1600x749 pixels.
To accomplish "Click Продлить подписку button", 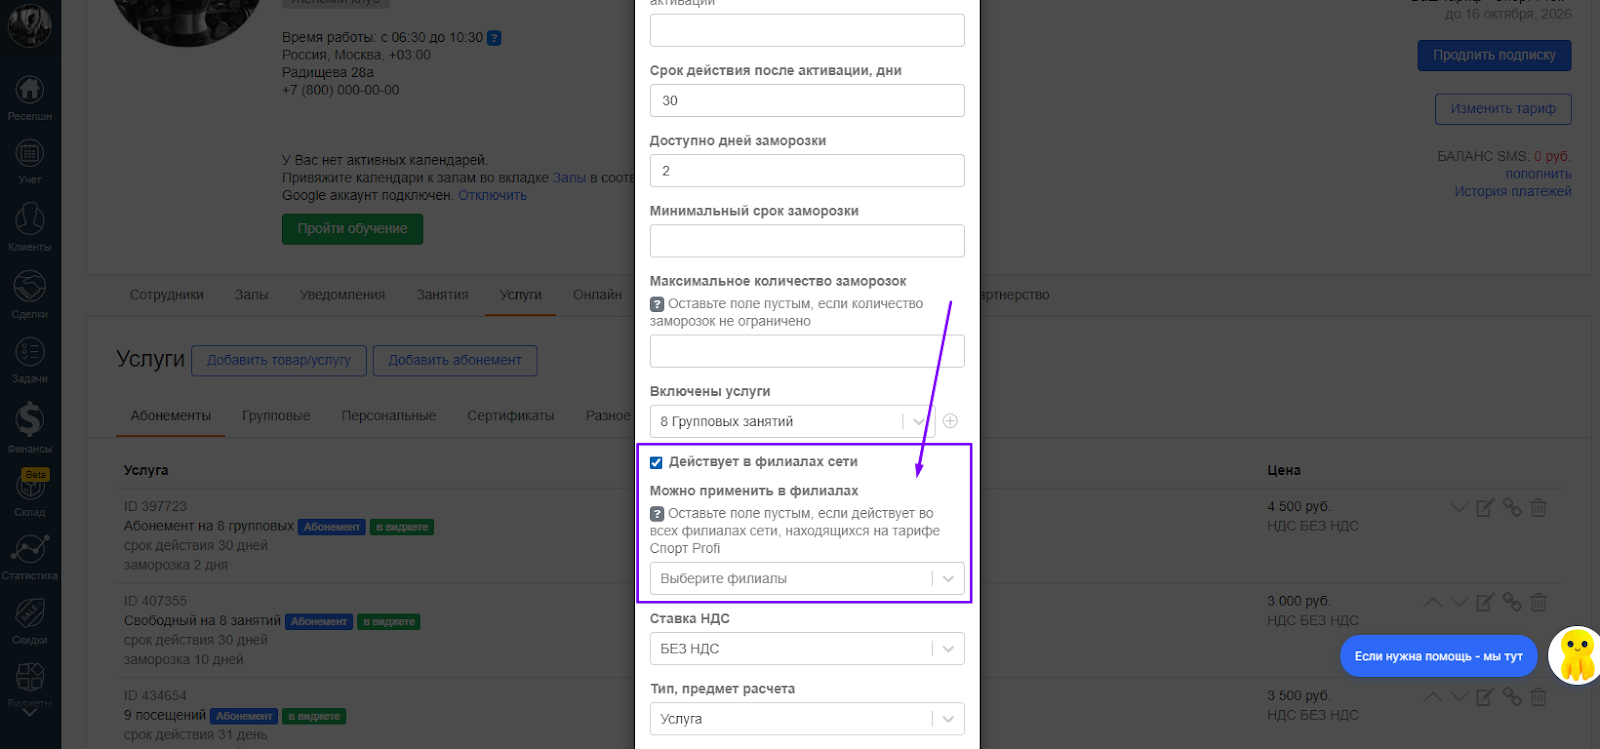I will (1494, 55).
